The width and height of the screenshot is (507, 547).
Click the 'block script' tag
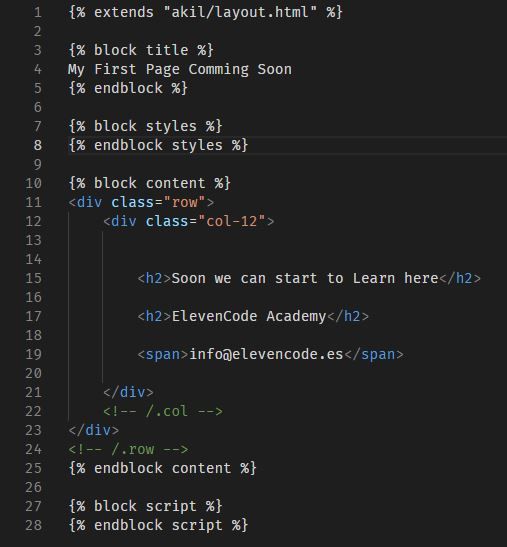[145, 506]
